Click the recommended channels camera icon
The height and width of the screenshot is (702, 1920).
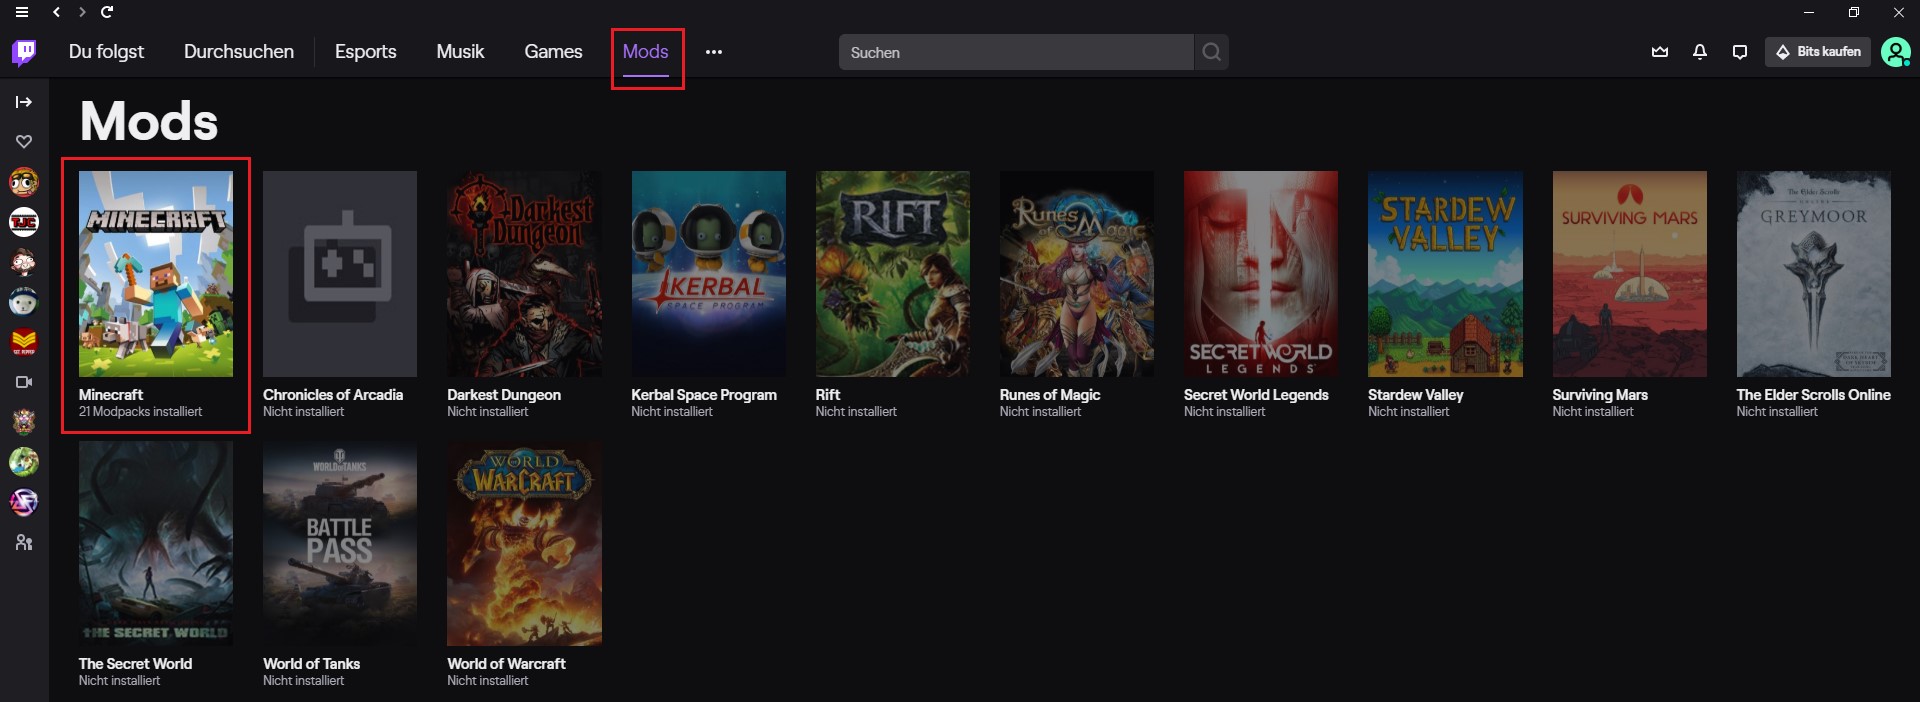tap(24, 382)
